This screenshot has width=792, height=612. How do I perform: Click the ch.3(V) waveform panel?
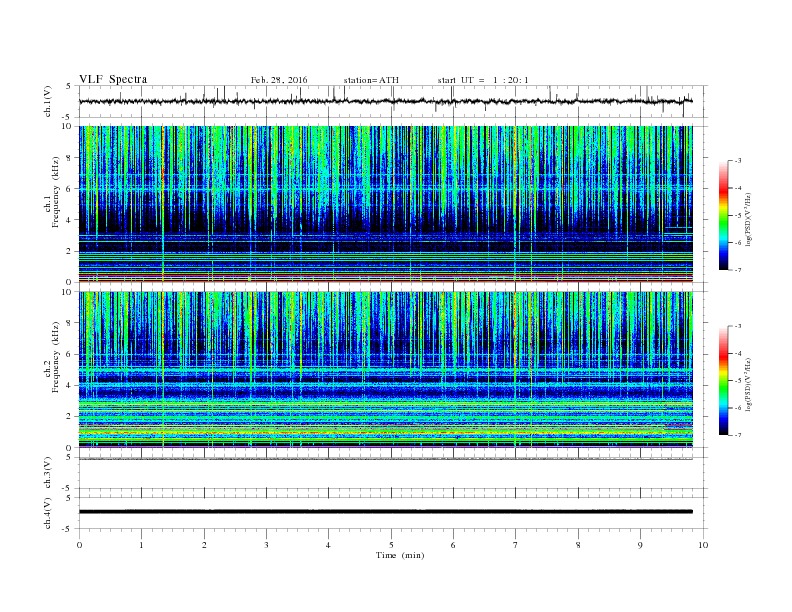[x=393, y=473]
